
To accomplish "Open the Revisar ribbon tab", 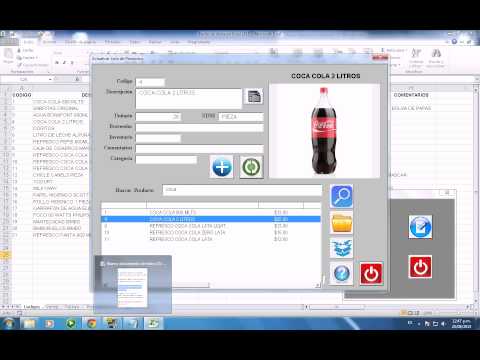I will pyautogui.click(x=155, y=42).
